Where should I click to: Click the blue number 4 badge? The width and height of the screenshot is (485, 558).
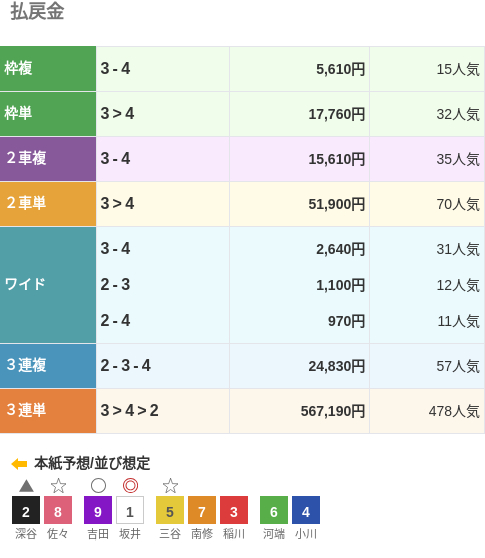[x=306, y=510]
